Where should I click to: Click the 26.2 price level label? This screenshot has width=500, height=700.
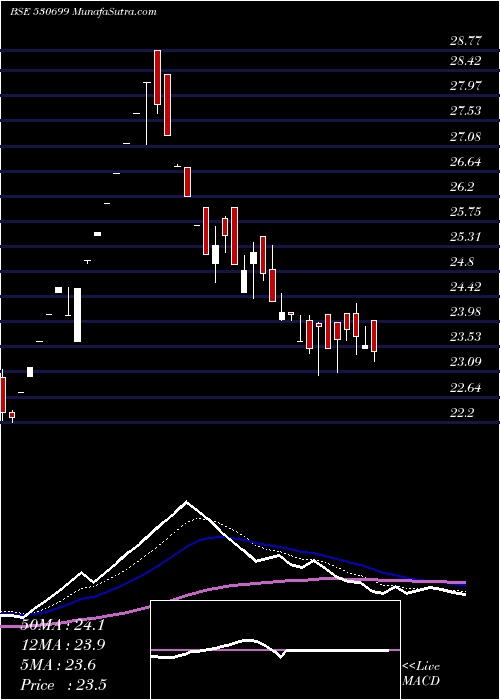pos(462,187)
